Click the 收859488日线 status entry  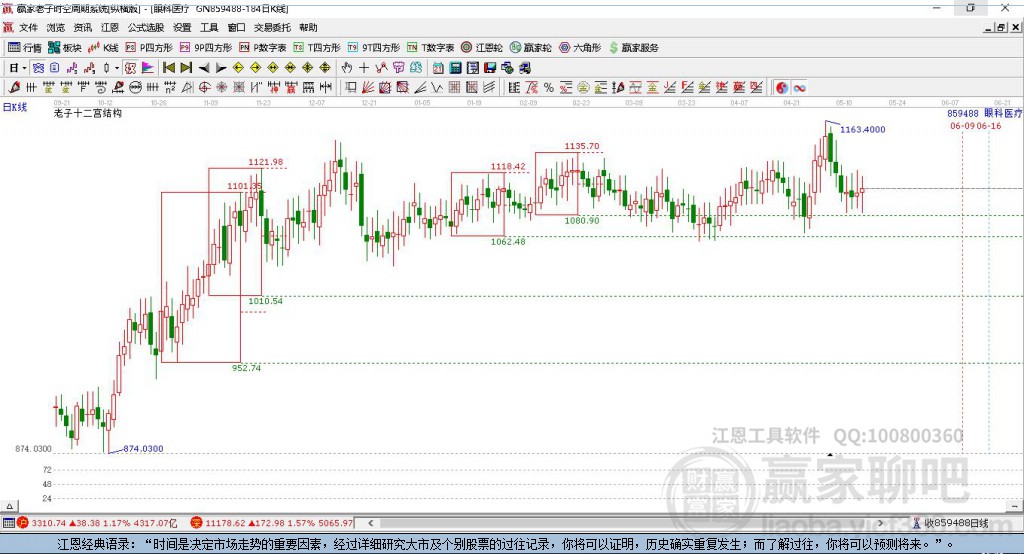click(x=951, y=523)
